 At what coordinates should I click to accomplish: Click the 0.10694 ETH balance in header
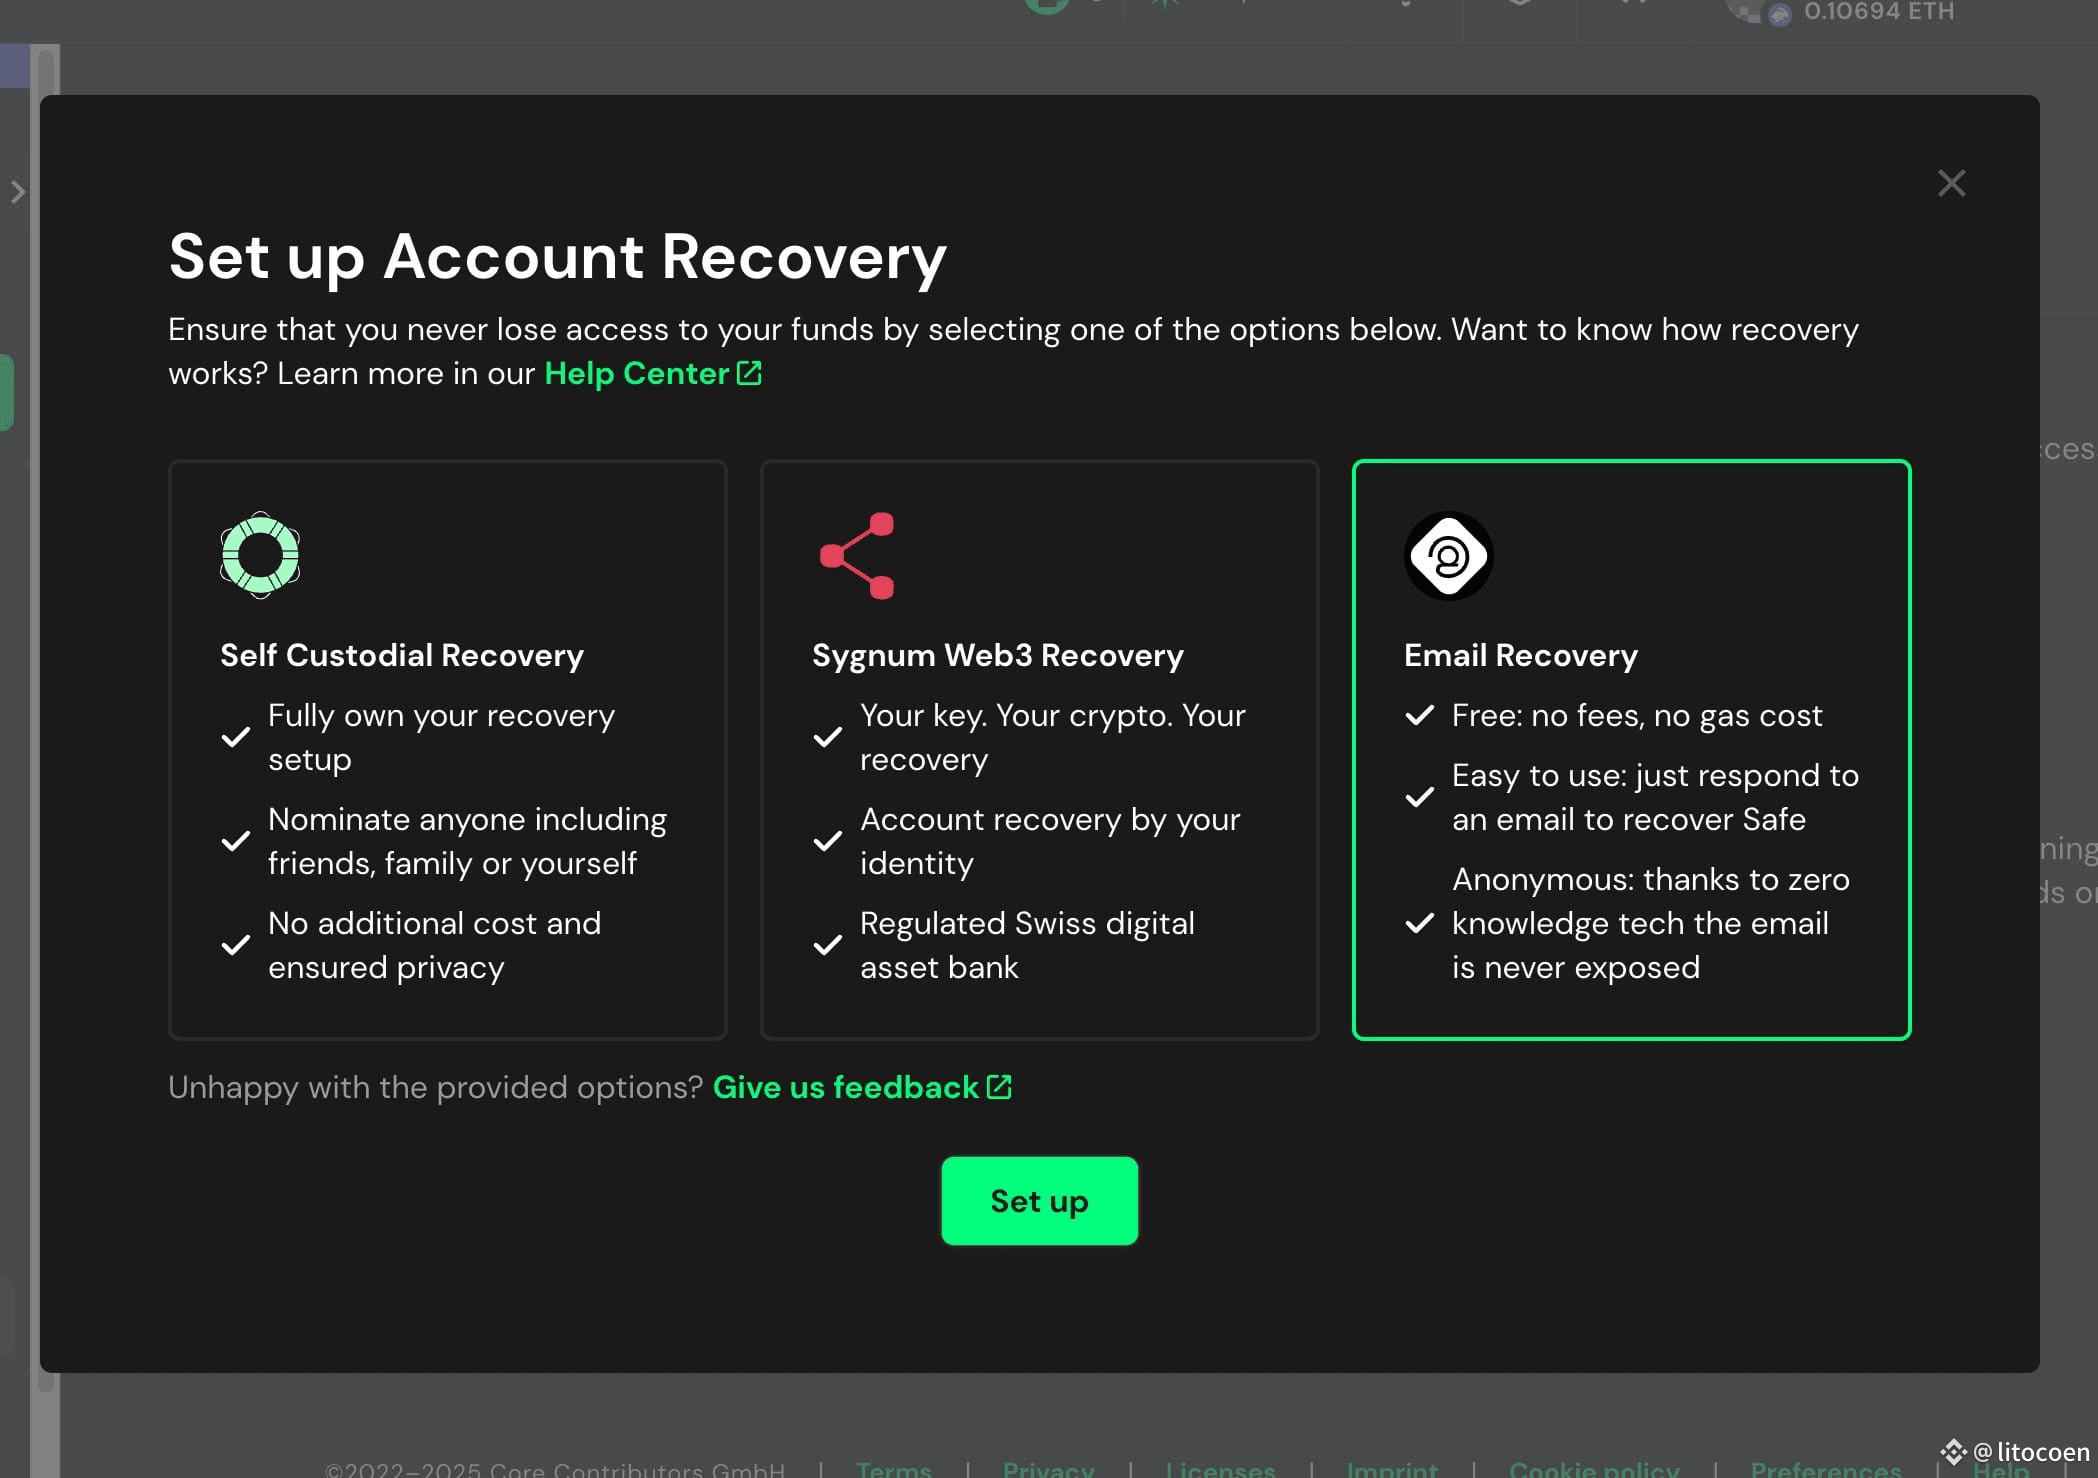click(x=1878, y=11)
